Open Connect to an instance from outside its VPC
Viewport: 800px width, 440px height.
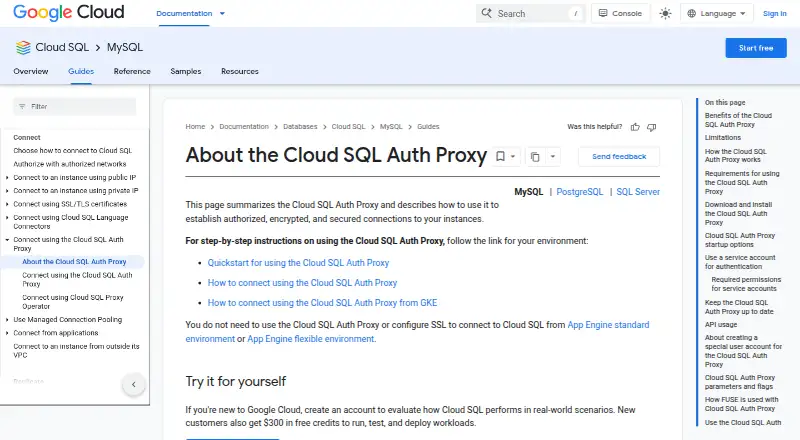76,351
